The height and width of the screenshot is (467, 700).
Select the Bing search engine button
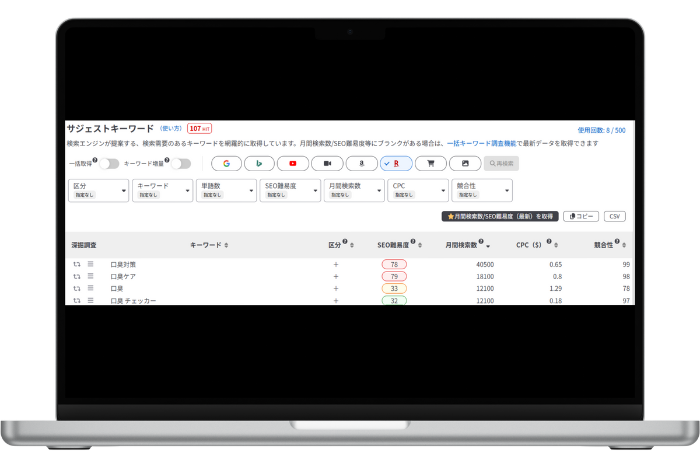pos(260,163)
